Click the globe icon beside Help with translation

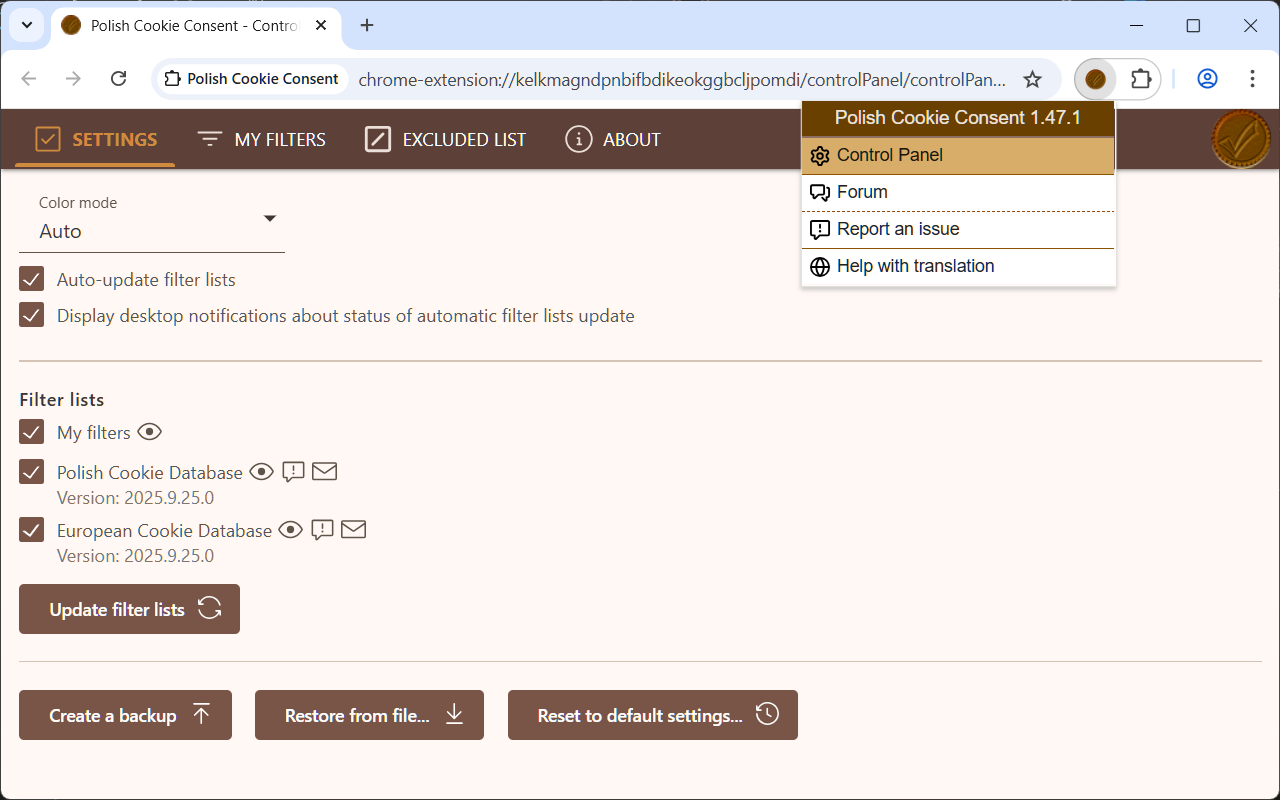pos(820,267)
